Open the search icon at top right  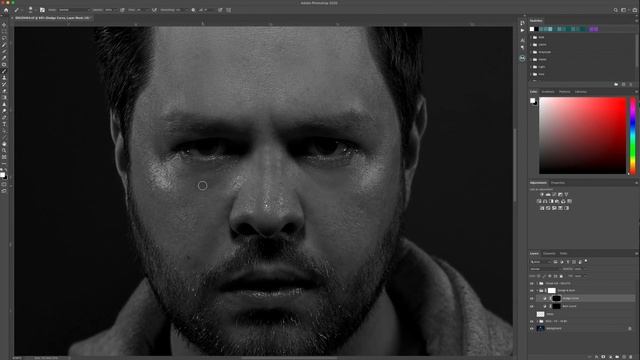pos(616,10)
